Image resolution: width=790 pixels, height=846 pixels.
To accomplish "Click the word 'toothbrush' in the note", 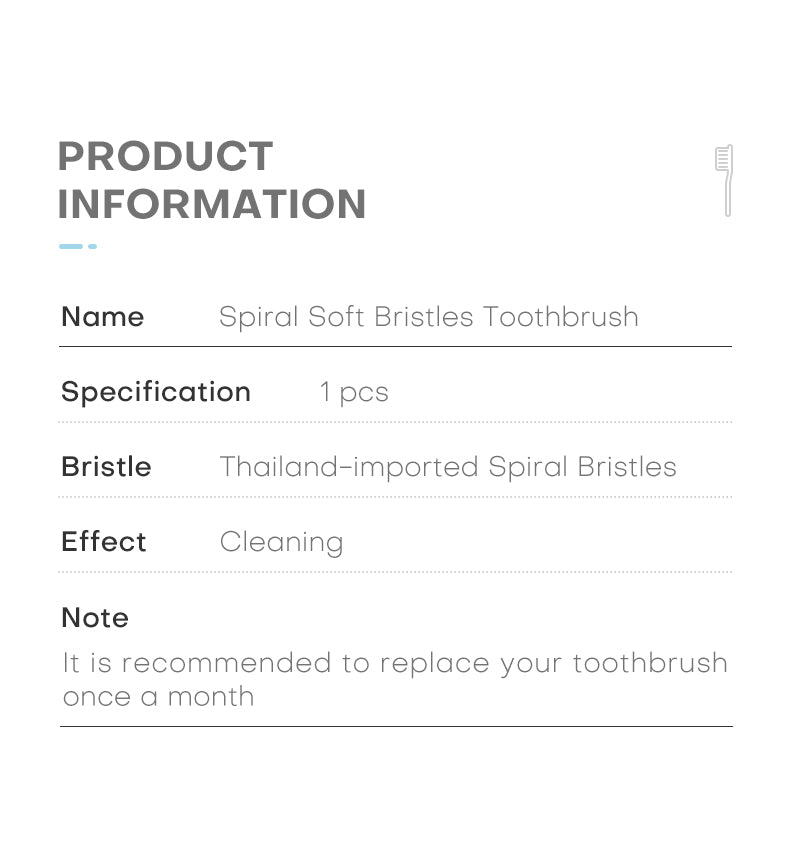I will click(x=650, y=663).
